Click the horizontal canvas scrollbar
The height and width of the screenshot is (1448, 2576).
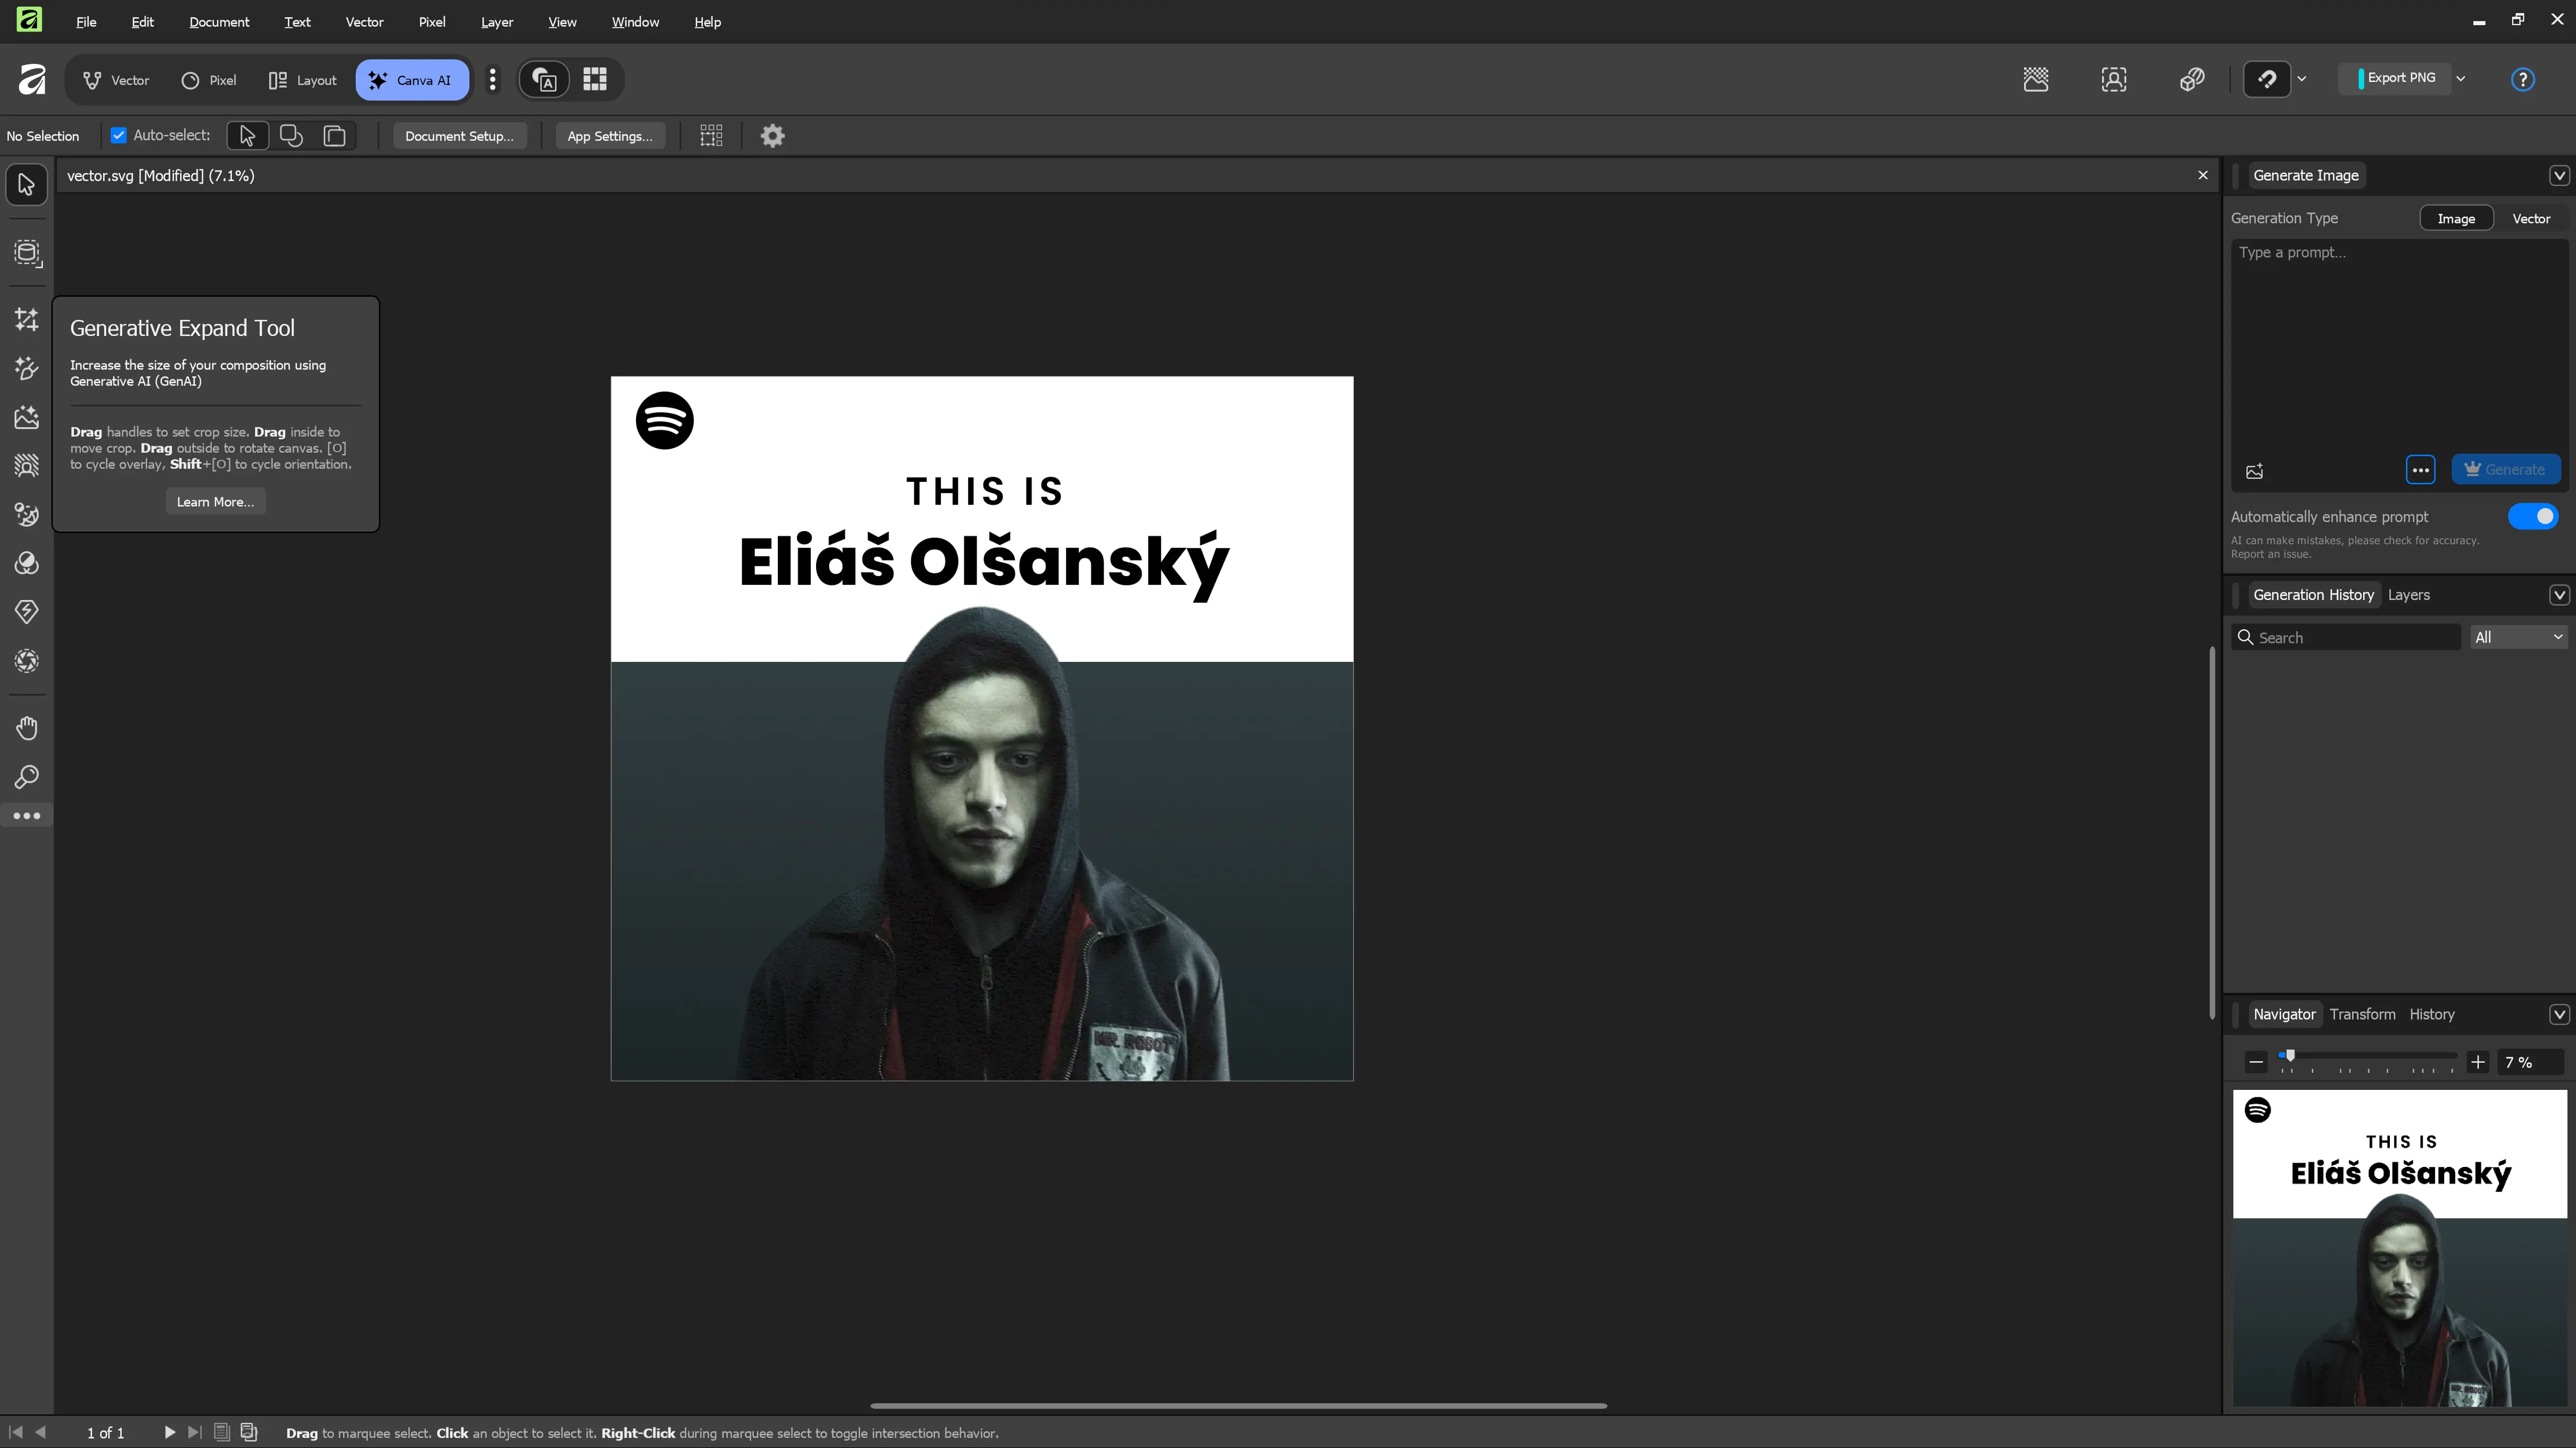click(x=1238, y=1406)
